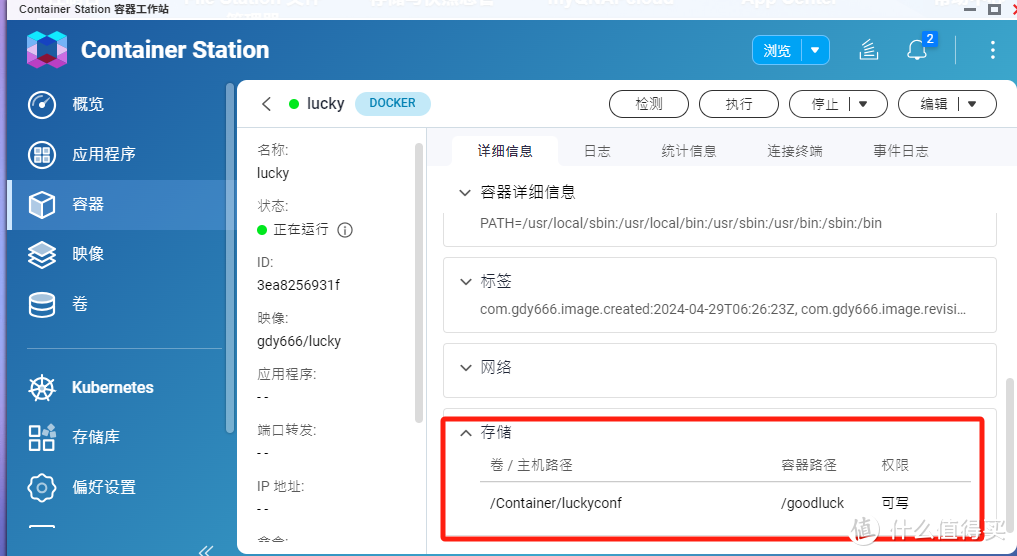Click the 编辑 button
The image size is (1017, 556).
point(933,104)
